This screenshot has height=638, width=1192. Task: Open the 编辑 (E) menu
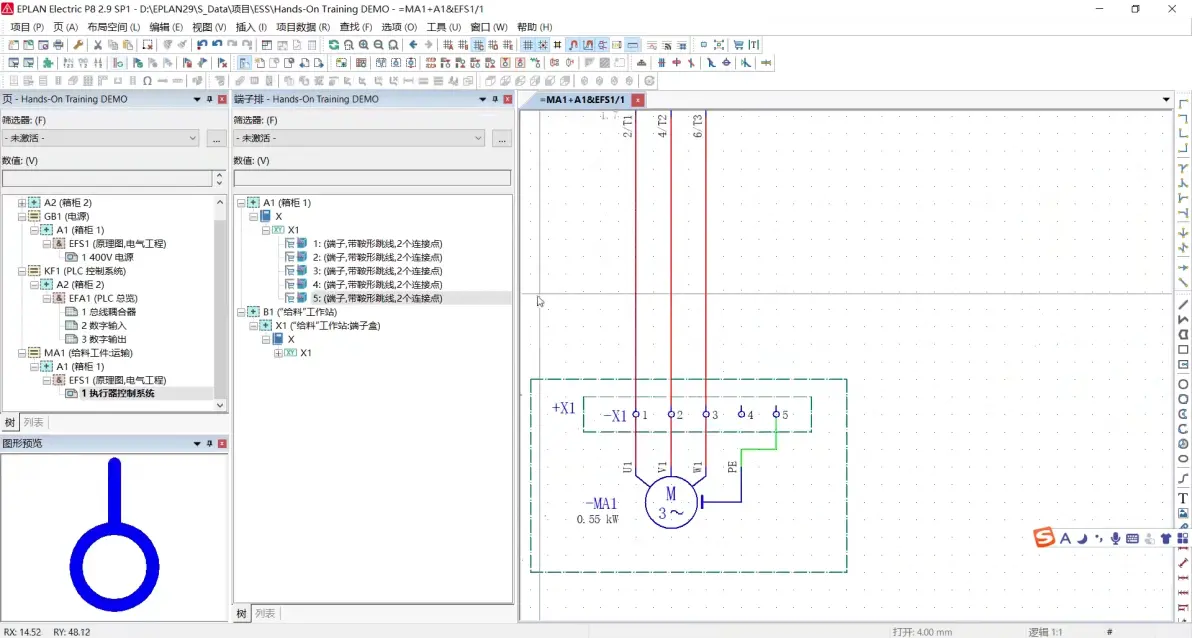166,27
